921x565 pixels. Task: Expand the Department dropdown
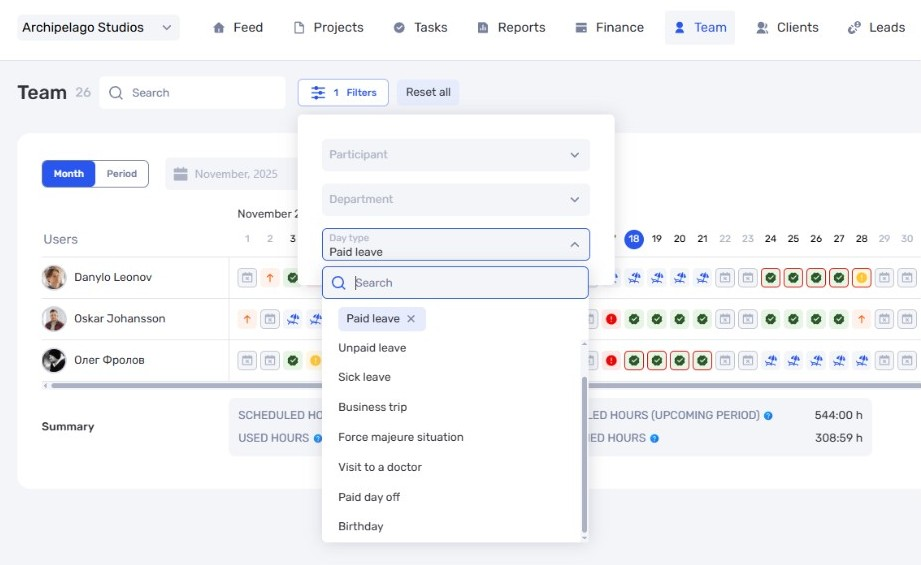(455, 199)
